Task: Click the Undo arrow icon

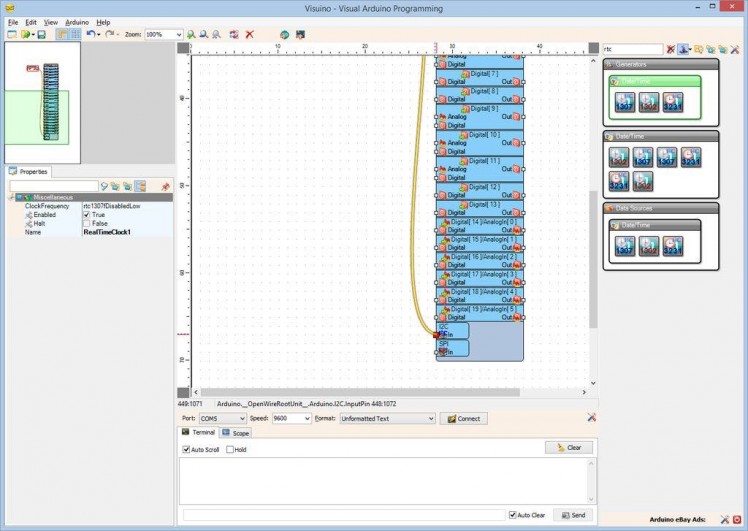Action: (89, 34)
